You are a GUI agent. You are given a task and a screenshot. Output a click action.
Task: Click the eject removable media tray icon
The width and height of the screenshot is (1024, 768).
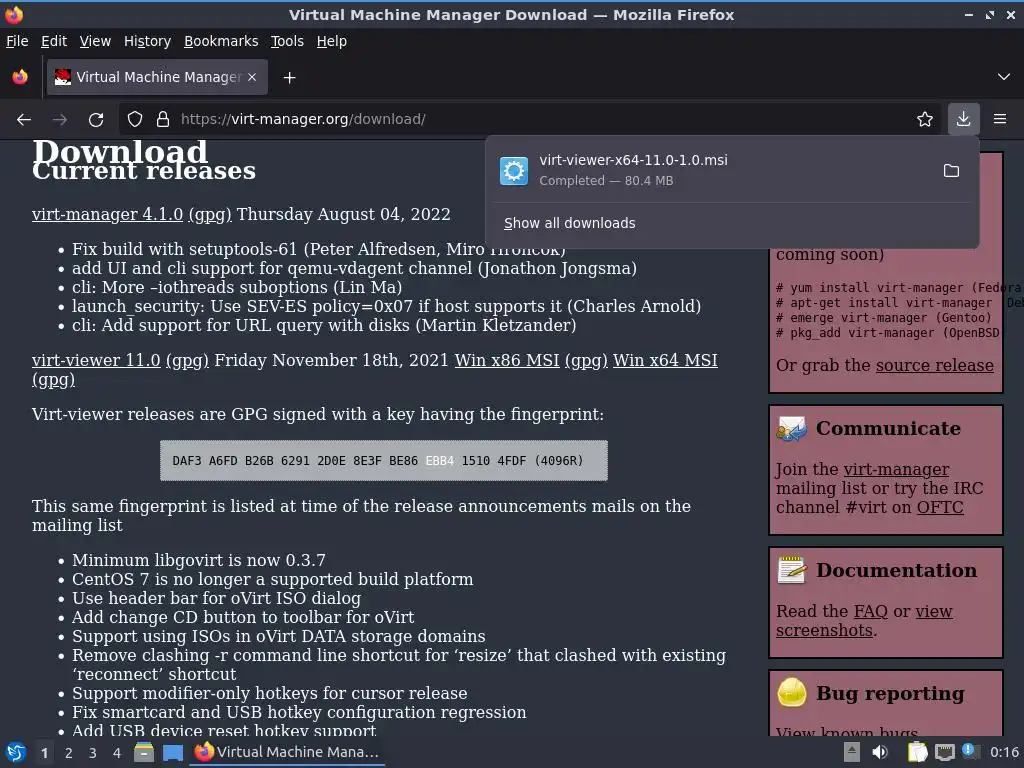[852, 752]
